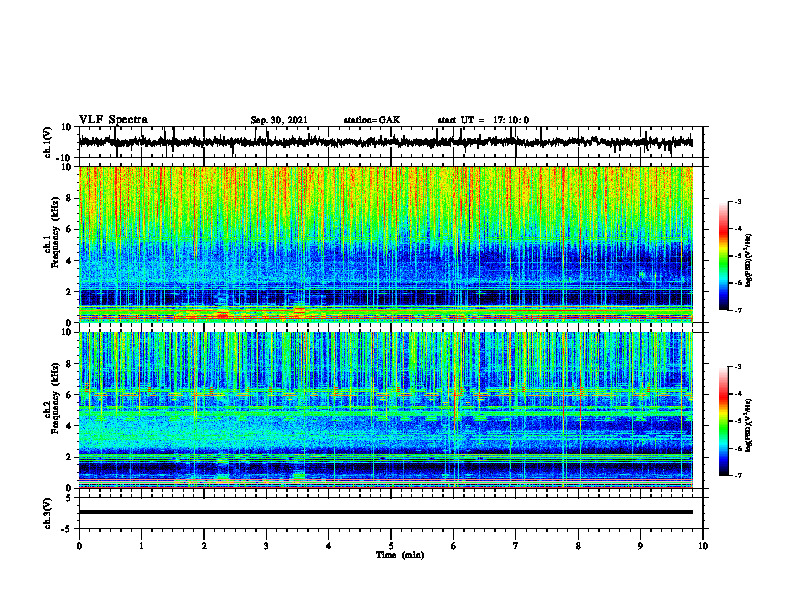Click time axis tick label "7"

click(516, 546)
